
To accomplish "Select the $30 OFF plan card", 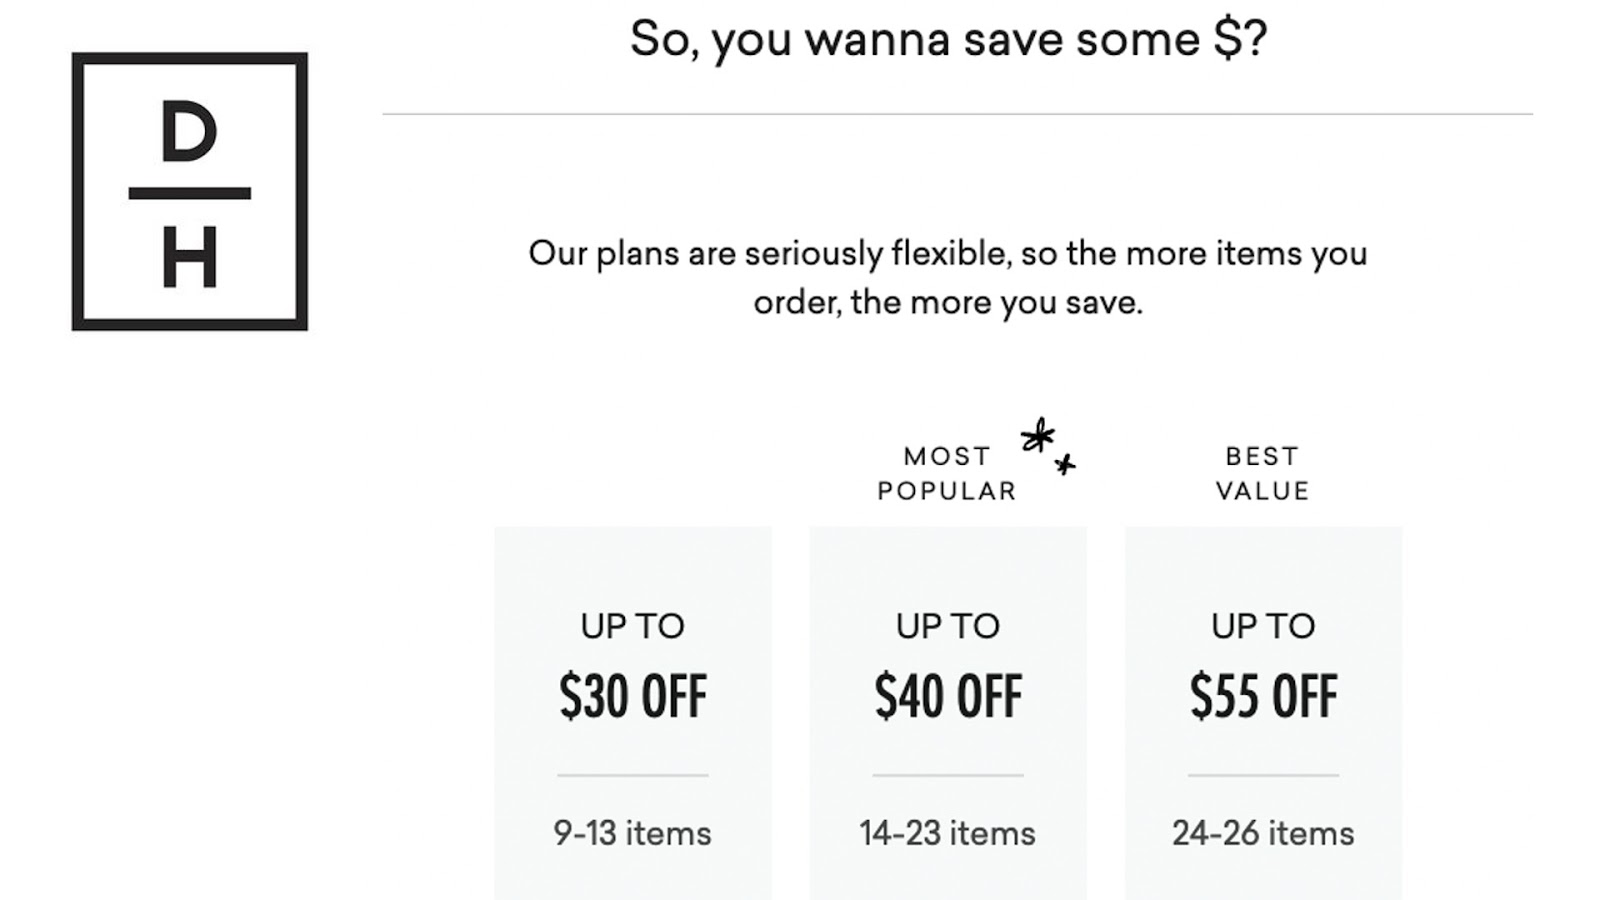I will 633,713.
